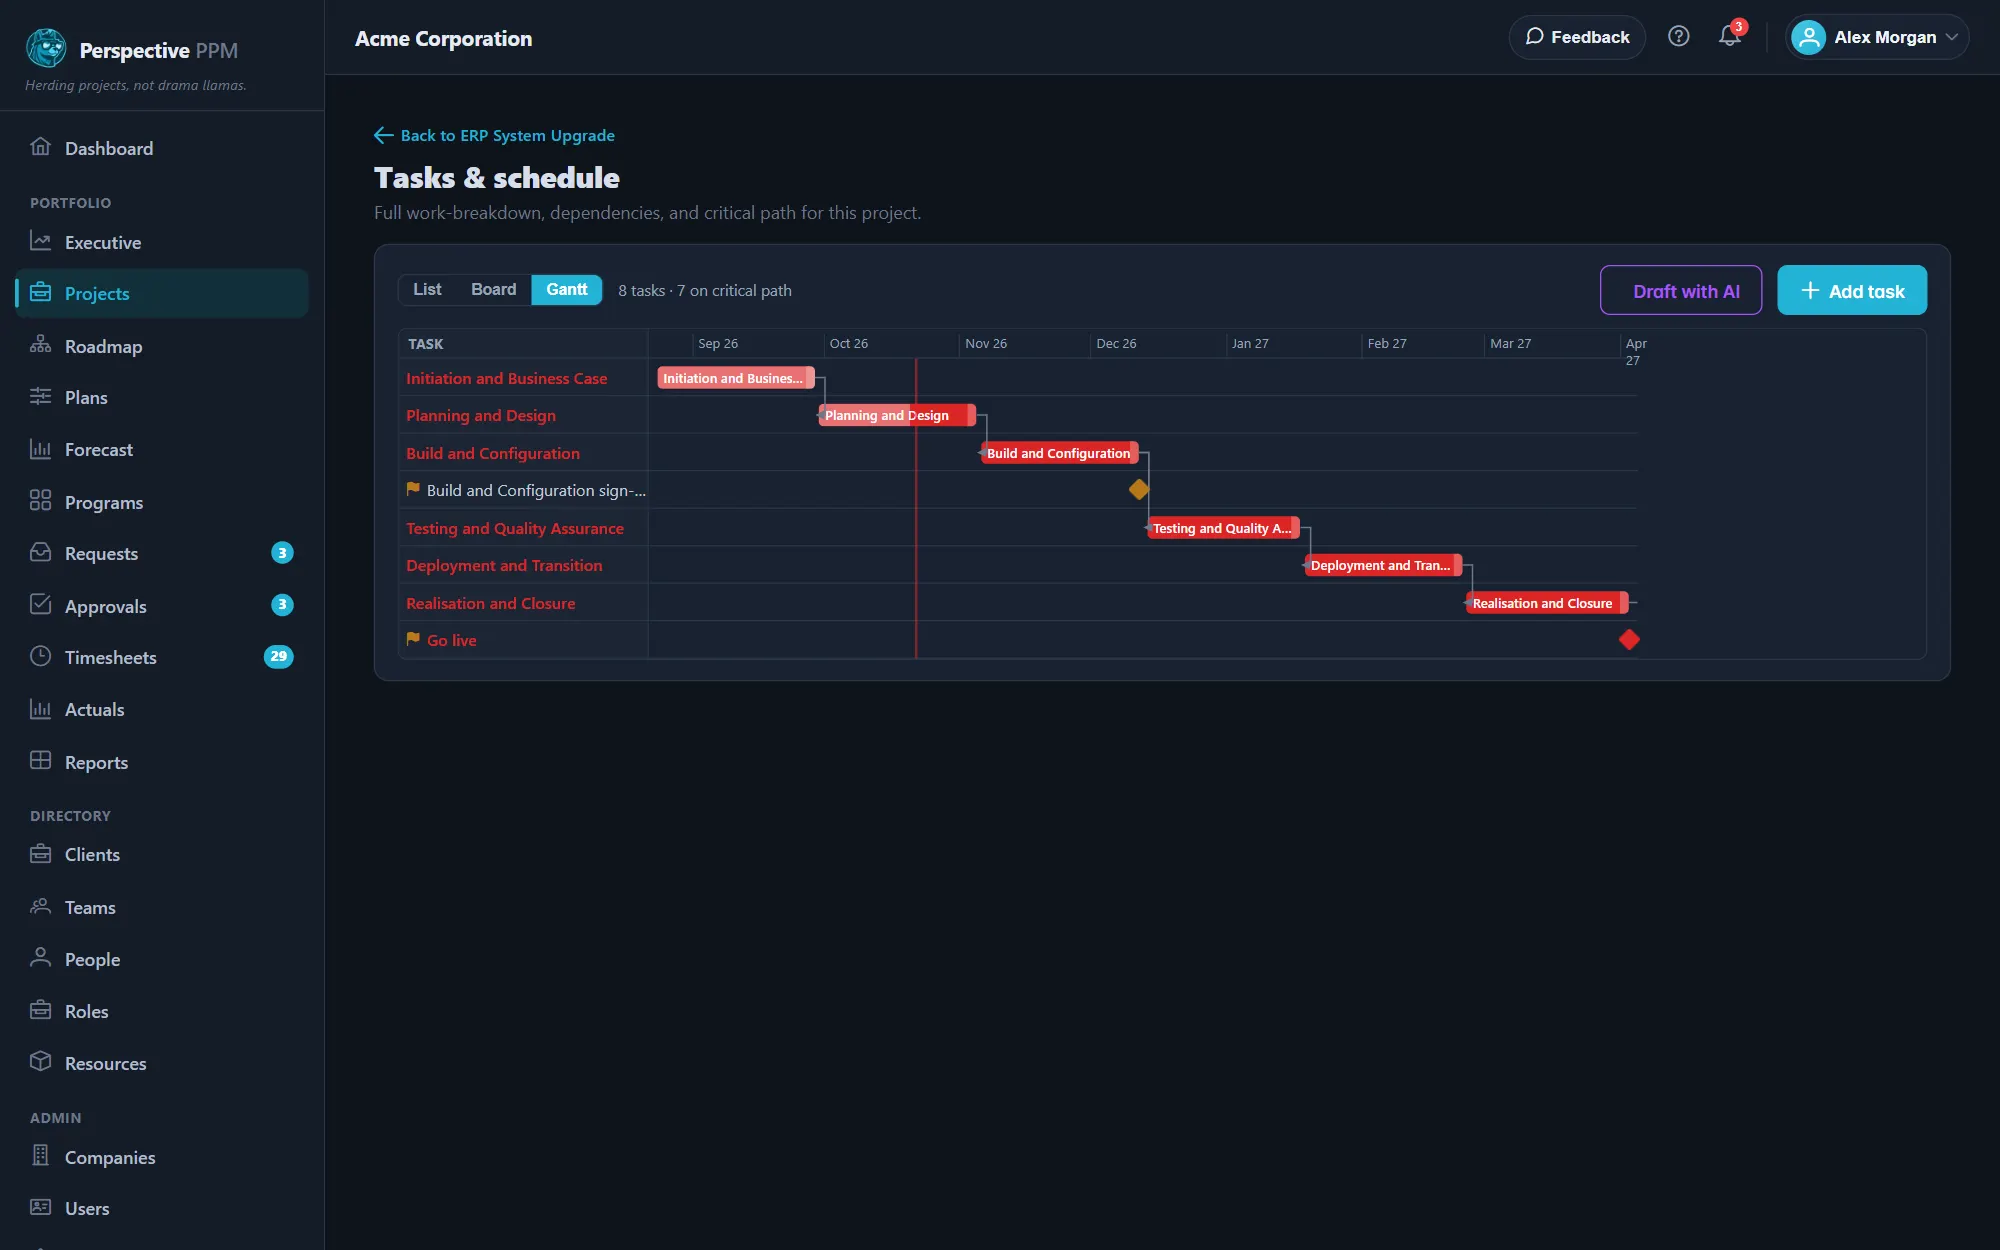Click the Reports table icon
The height and width of the screenshot is (1250, 2000).
tap(40, 760)
